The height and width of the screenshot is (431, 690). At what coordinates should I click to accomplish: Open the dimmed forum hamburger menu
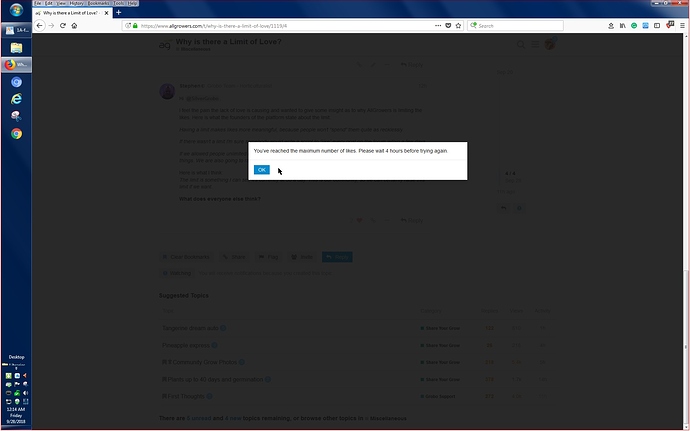[535, 44]
